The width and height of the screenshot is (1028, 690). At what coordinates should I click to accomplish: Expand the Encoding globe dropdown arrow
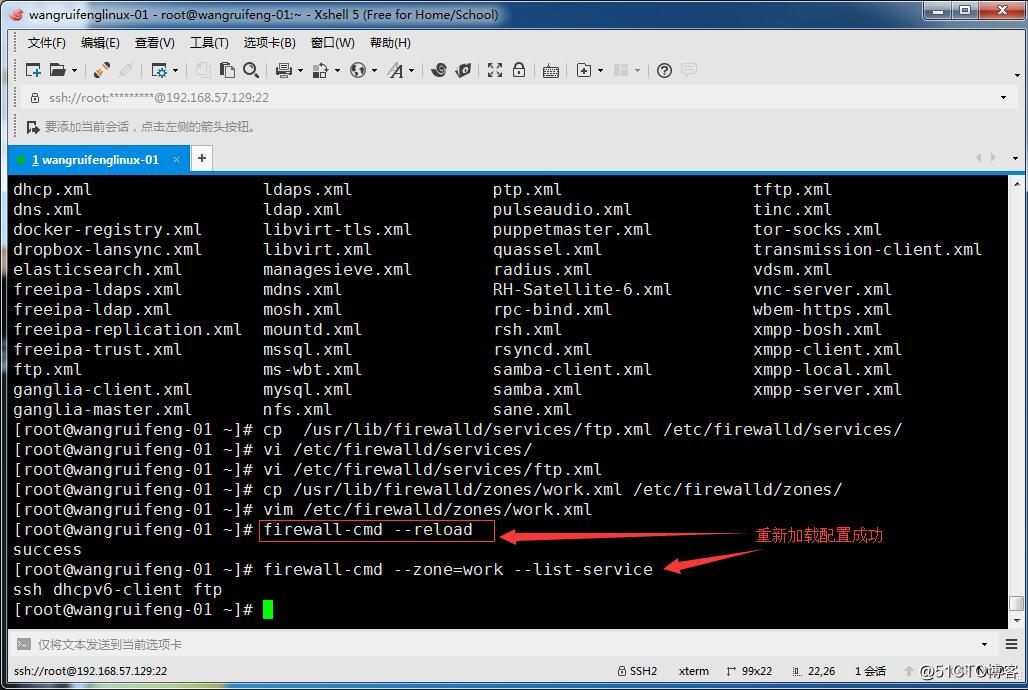pyautogui.click(x=374, y=70)
